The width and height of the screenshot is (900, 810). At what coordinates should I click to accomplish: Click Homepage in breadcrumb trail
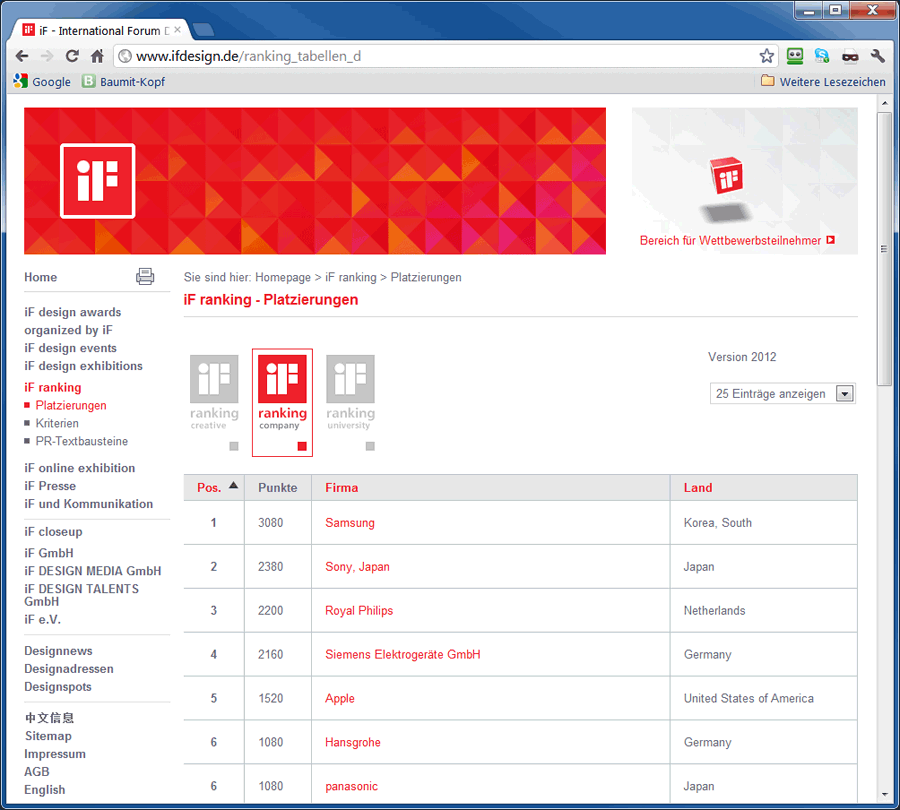click(283, 277)
